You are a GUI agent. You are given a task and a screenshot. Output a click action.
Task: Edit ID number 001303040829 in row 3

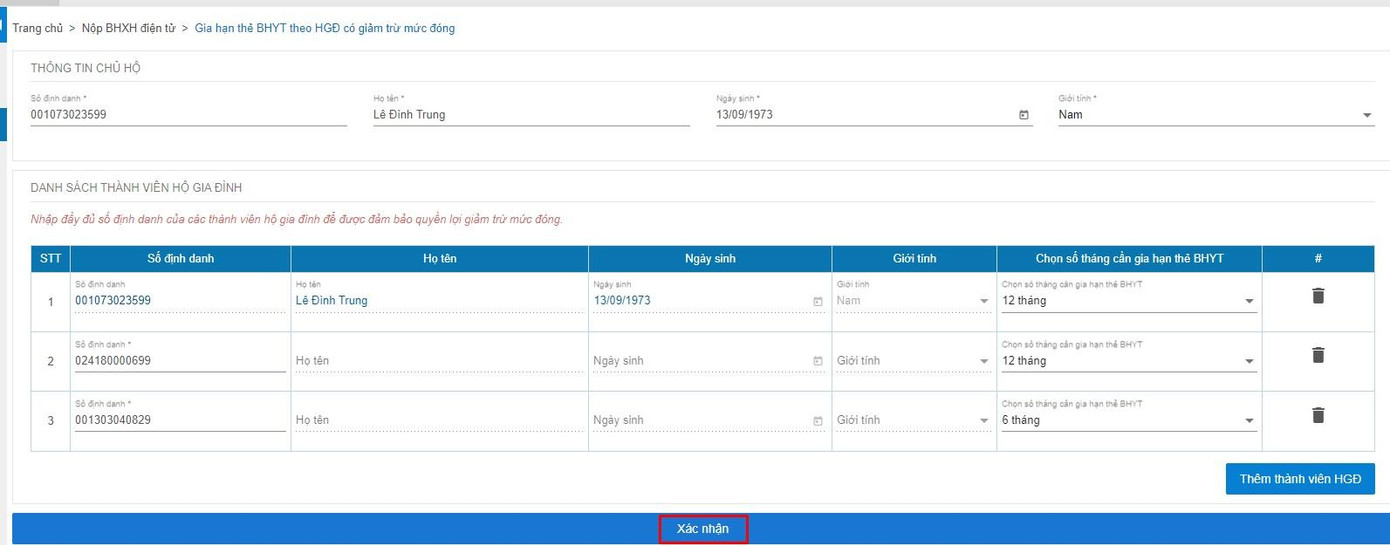coord(180,421)
